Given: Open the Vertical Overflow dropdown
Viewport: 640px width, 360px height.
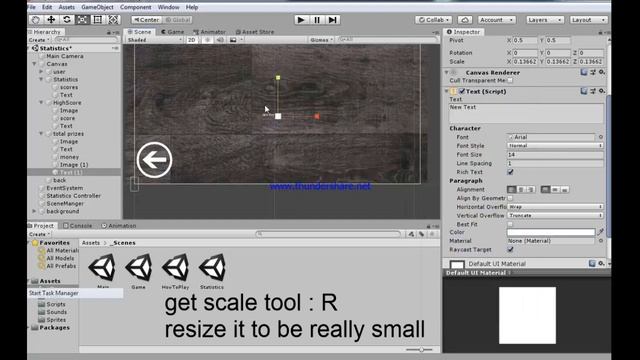Looking at the screenshot, I should click(555, 215).
